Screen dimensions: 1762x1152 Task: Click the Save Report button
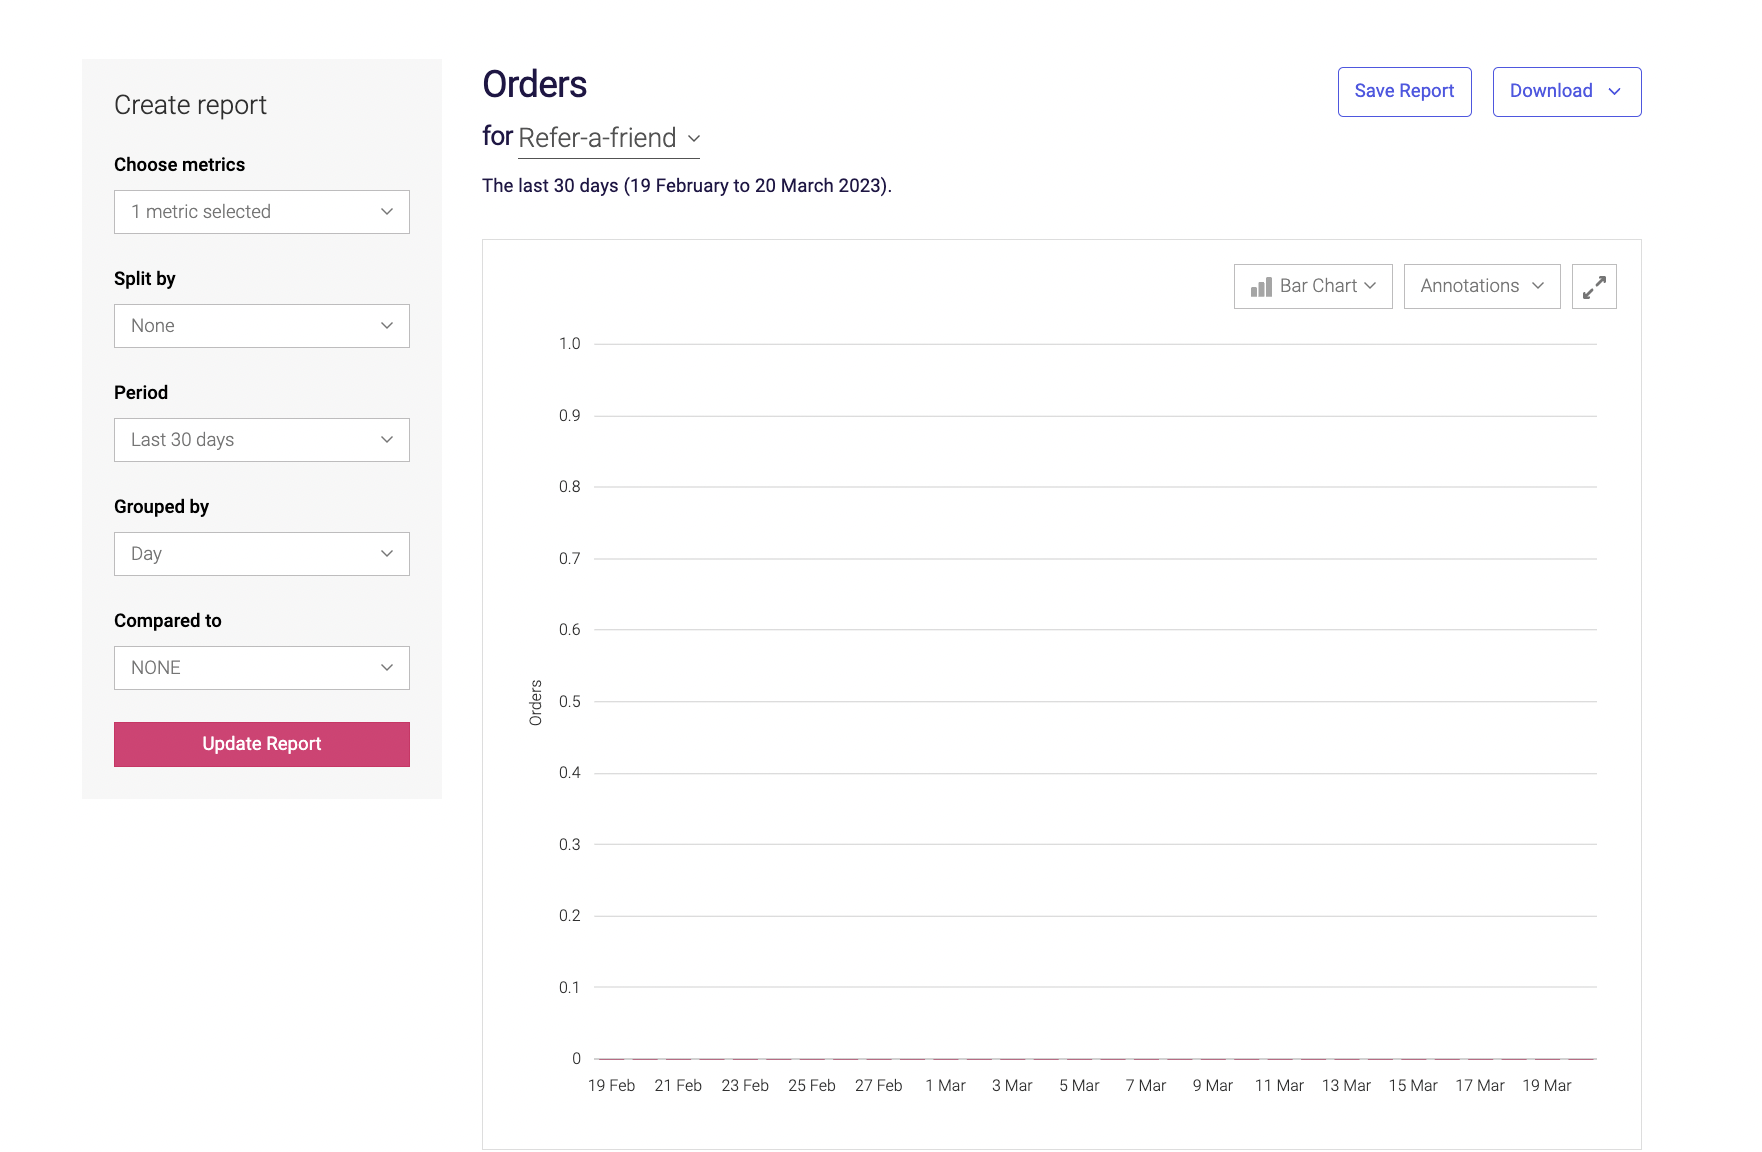tap(1405, 92)
